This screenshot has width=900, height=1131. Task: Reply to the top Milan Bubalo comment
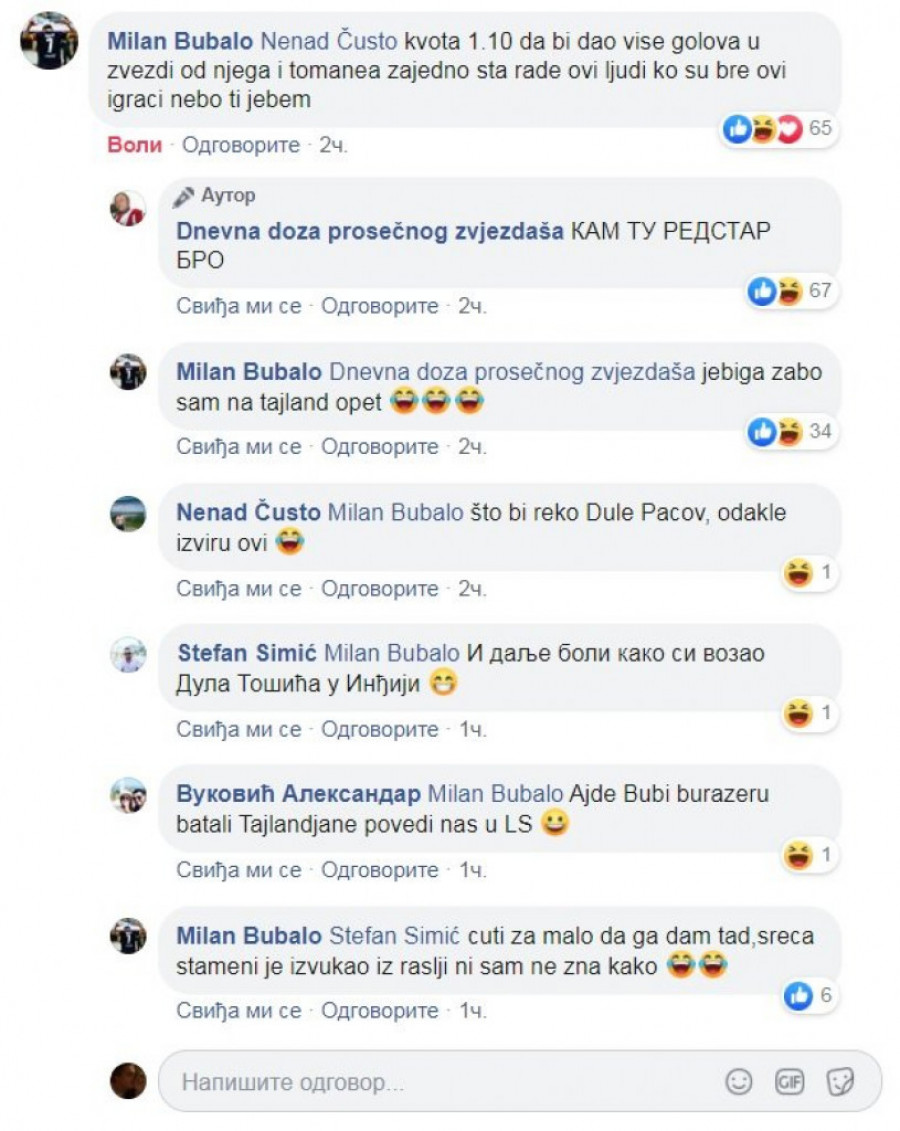coord(241,145)
